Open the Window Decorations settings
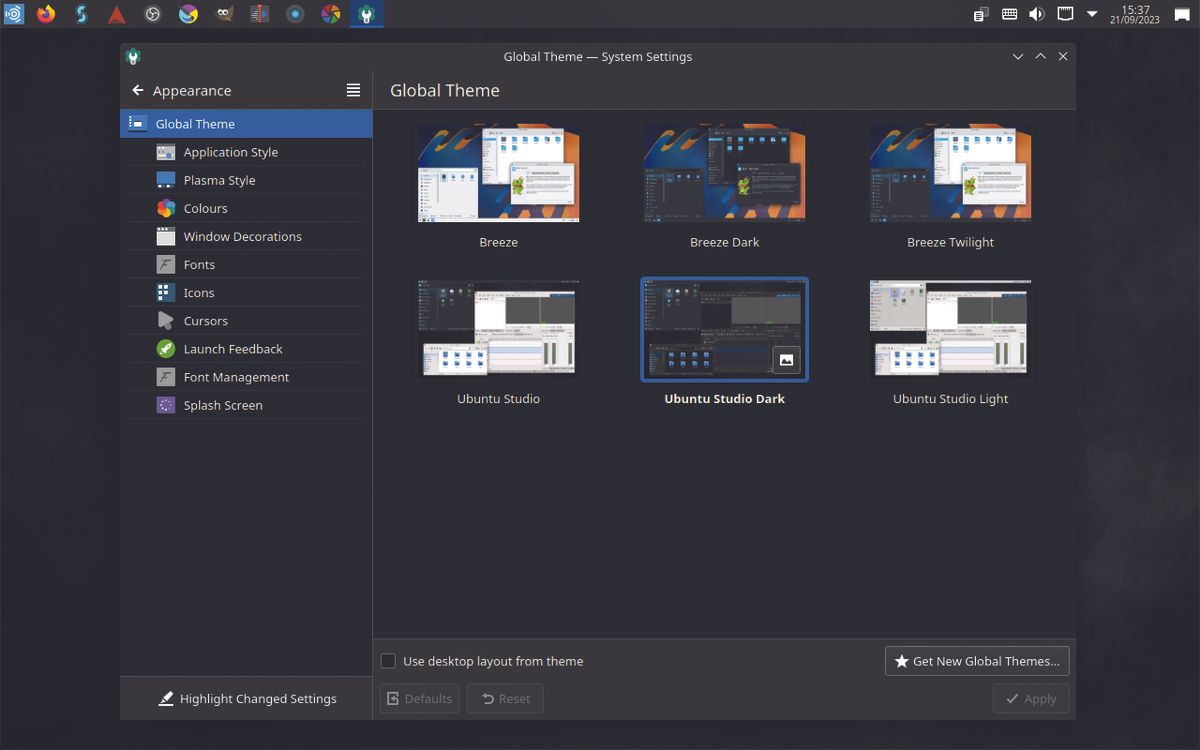This screenshot has height=750, width=1200. (x=243, y=236)
